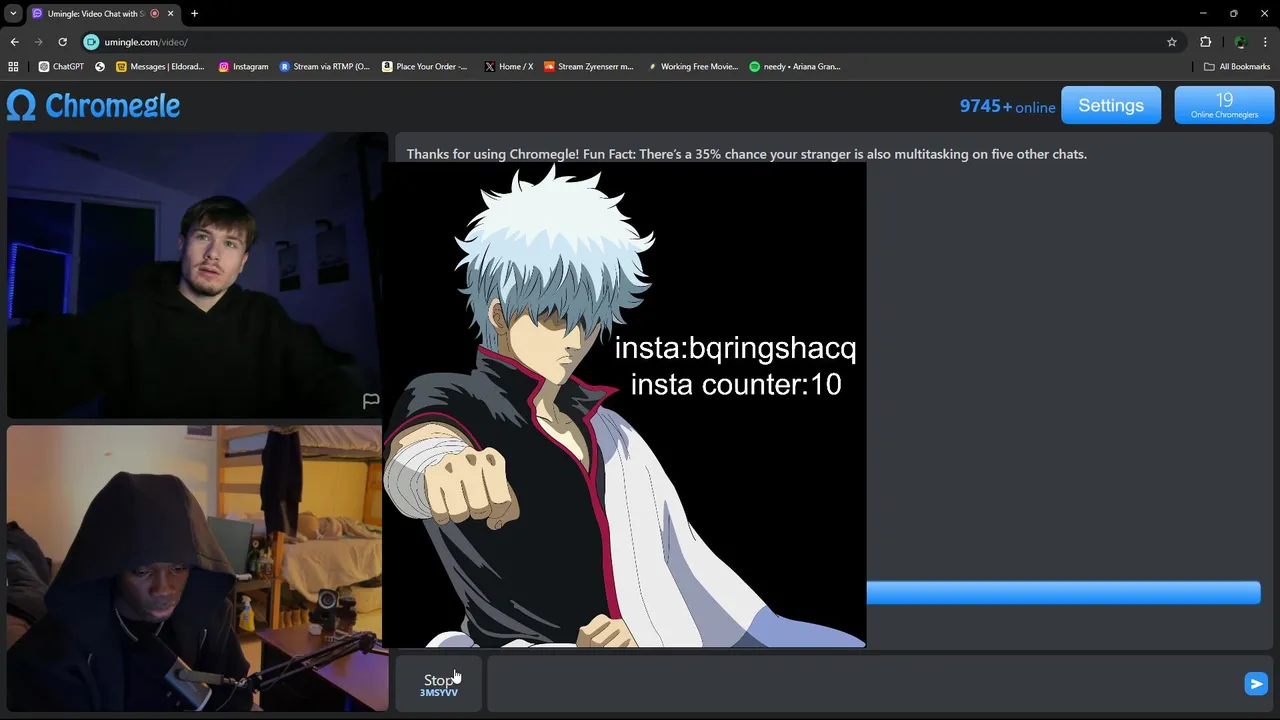Close the Umingle tab
The image size is (1280, 720).
pos(170,14)
